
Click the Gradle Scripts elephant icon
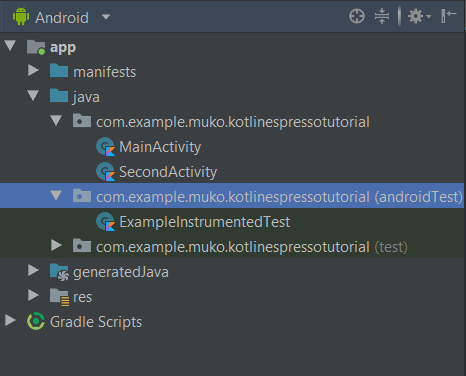point(36,321)
